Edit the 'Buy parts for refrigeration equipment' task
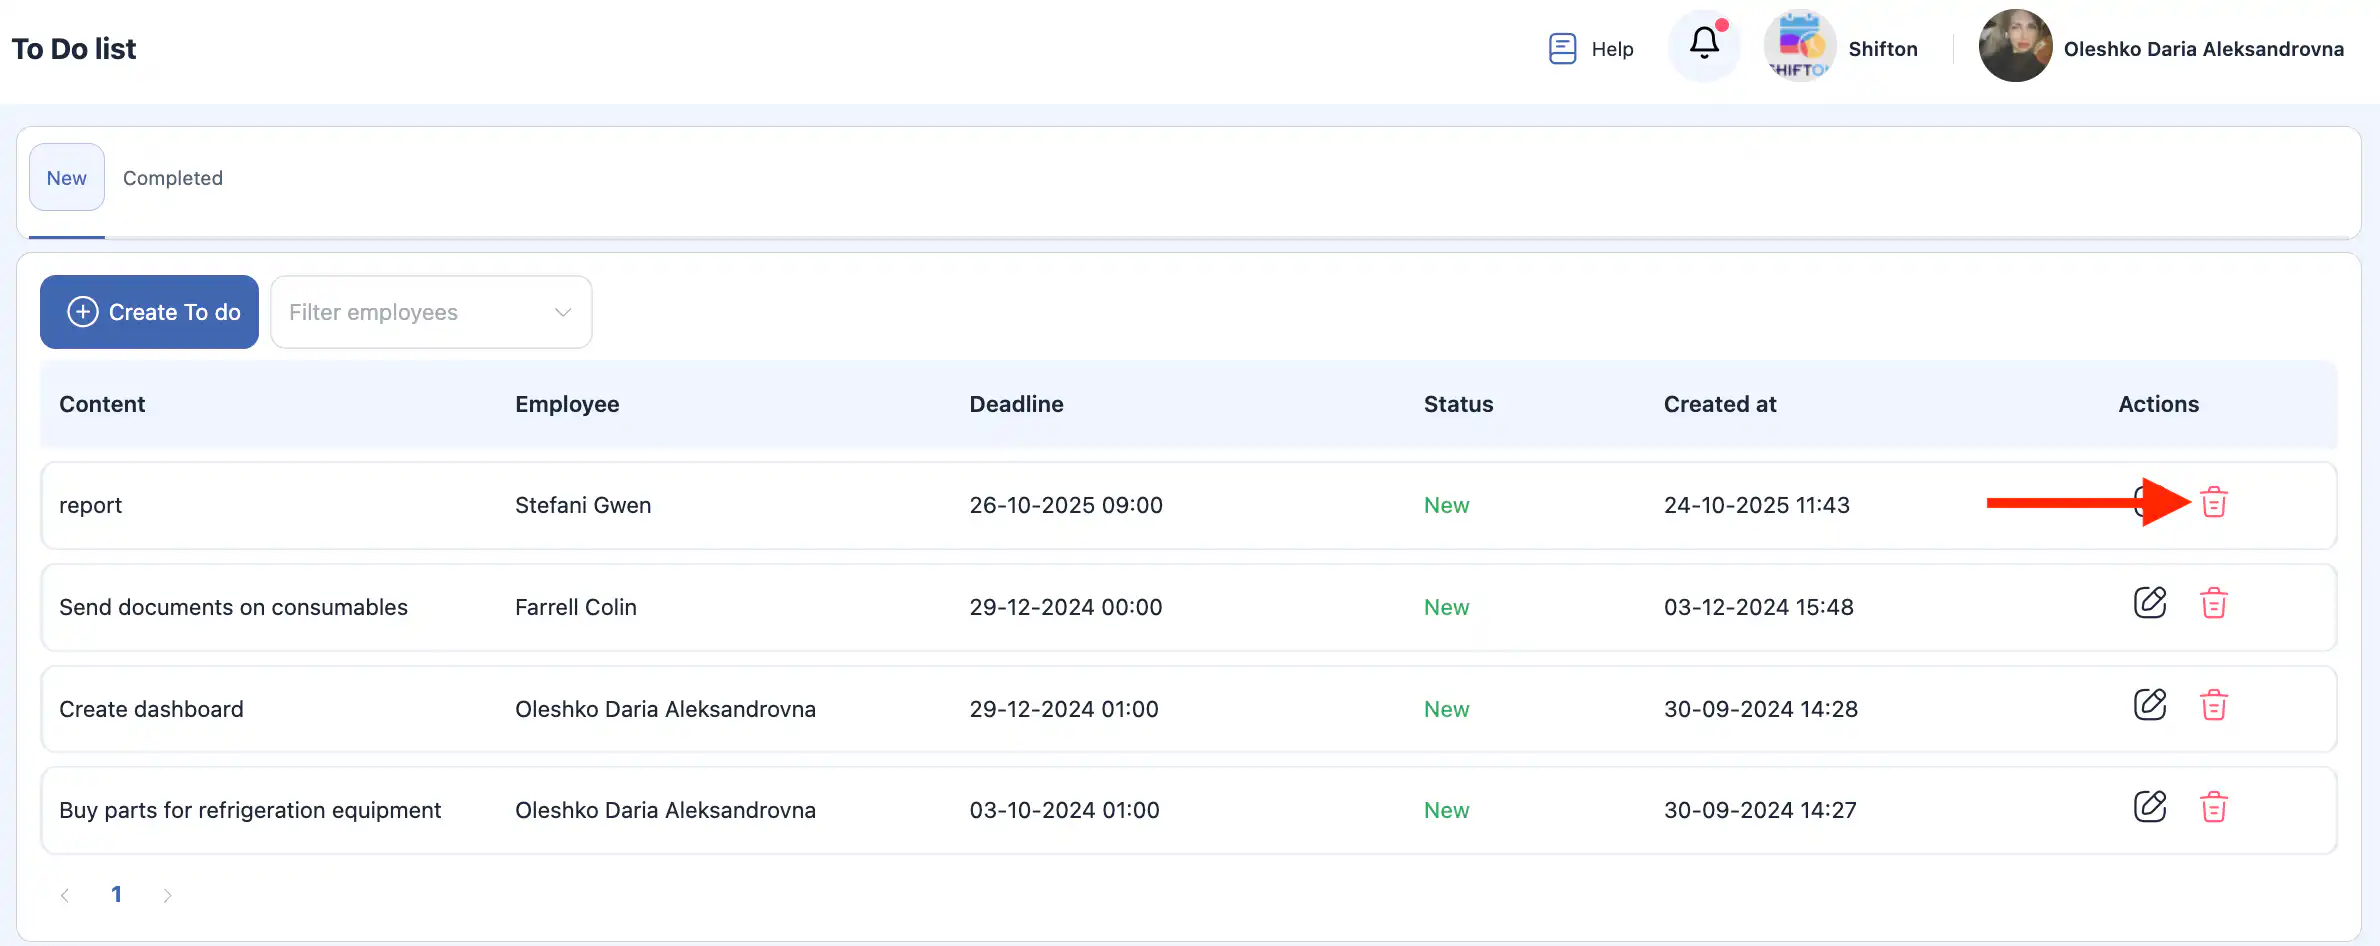Viewport: 2380px width, 946px height. (x=2150, y=807)
